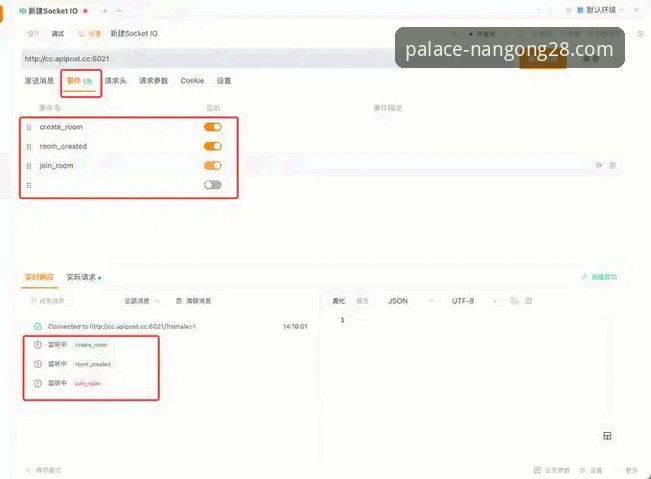Click the info icon of join_room listening entry

pyautogui.click(x=38, y=383)
